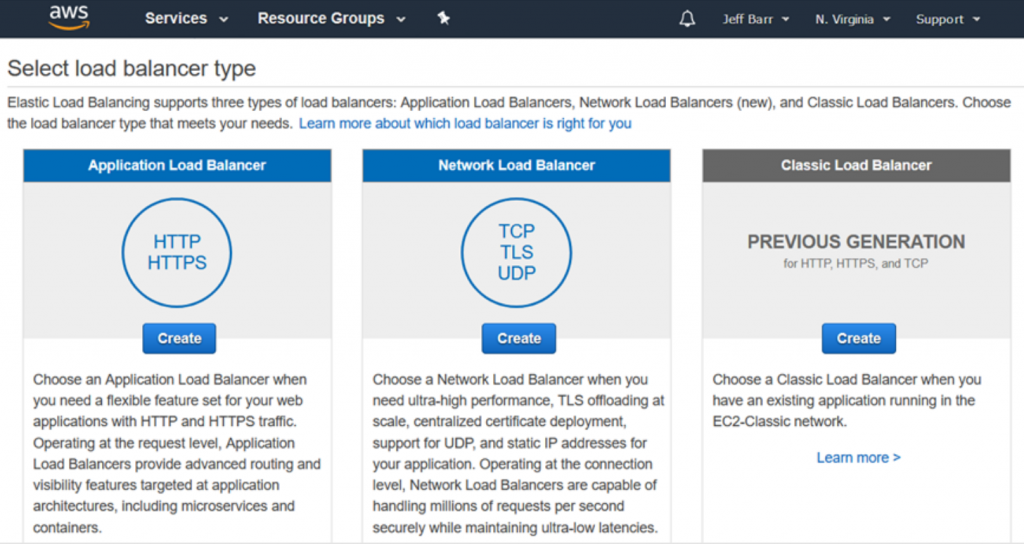The image size is (1024, 544).
Task: Open the notifications bell icon
Action: point(687,18)
